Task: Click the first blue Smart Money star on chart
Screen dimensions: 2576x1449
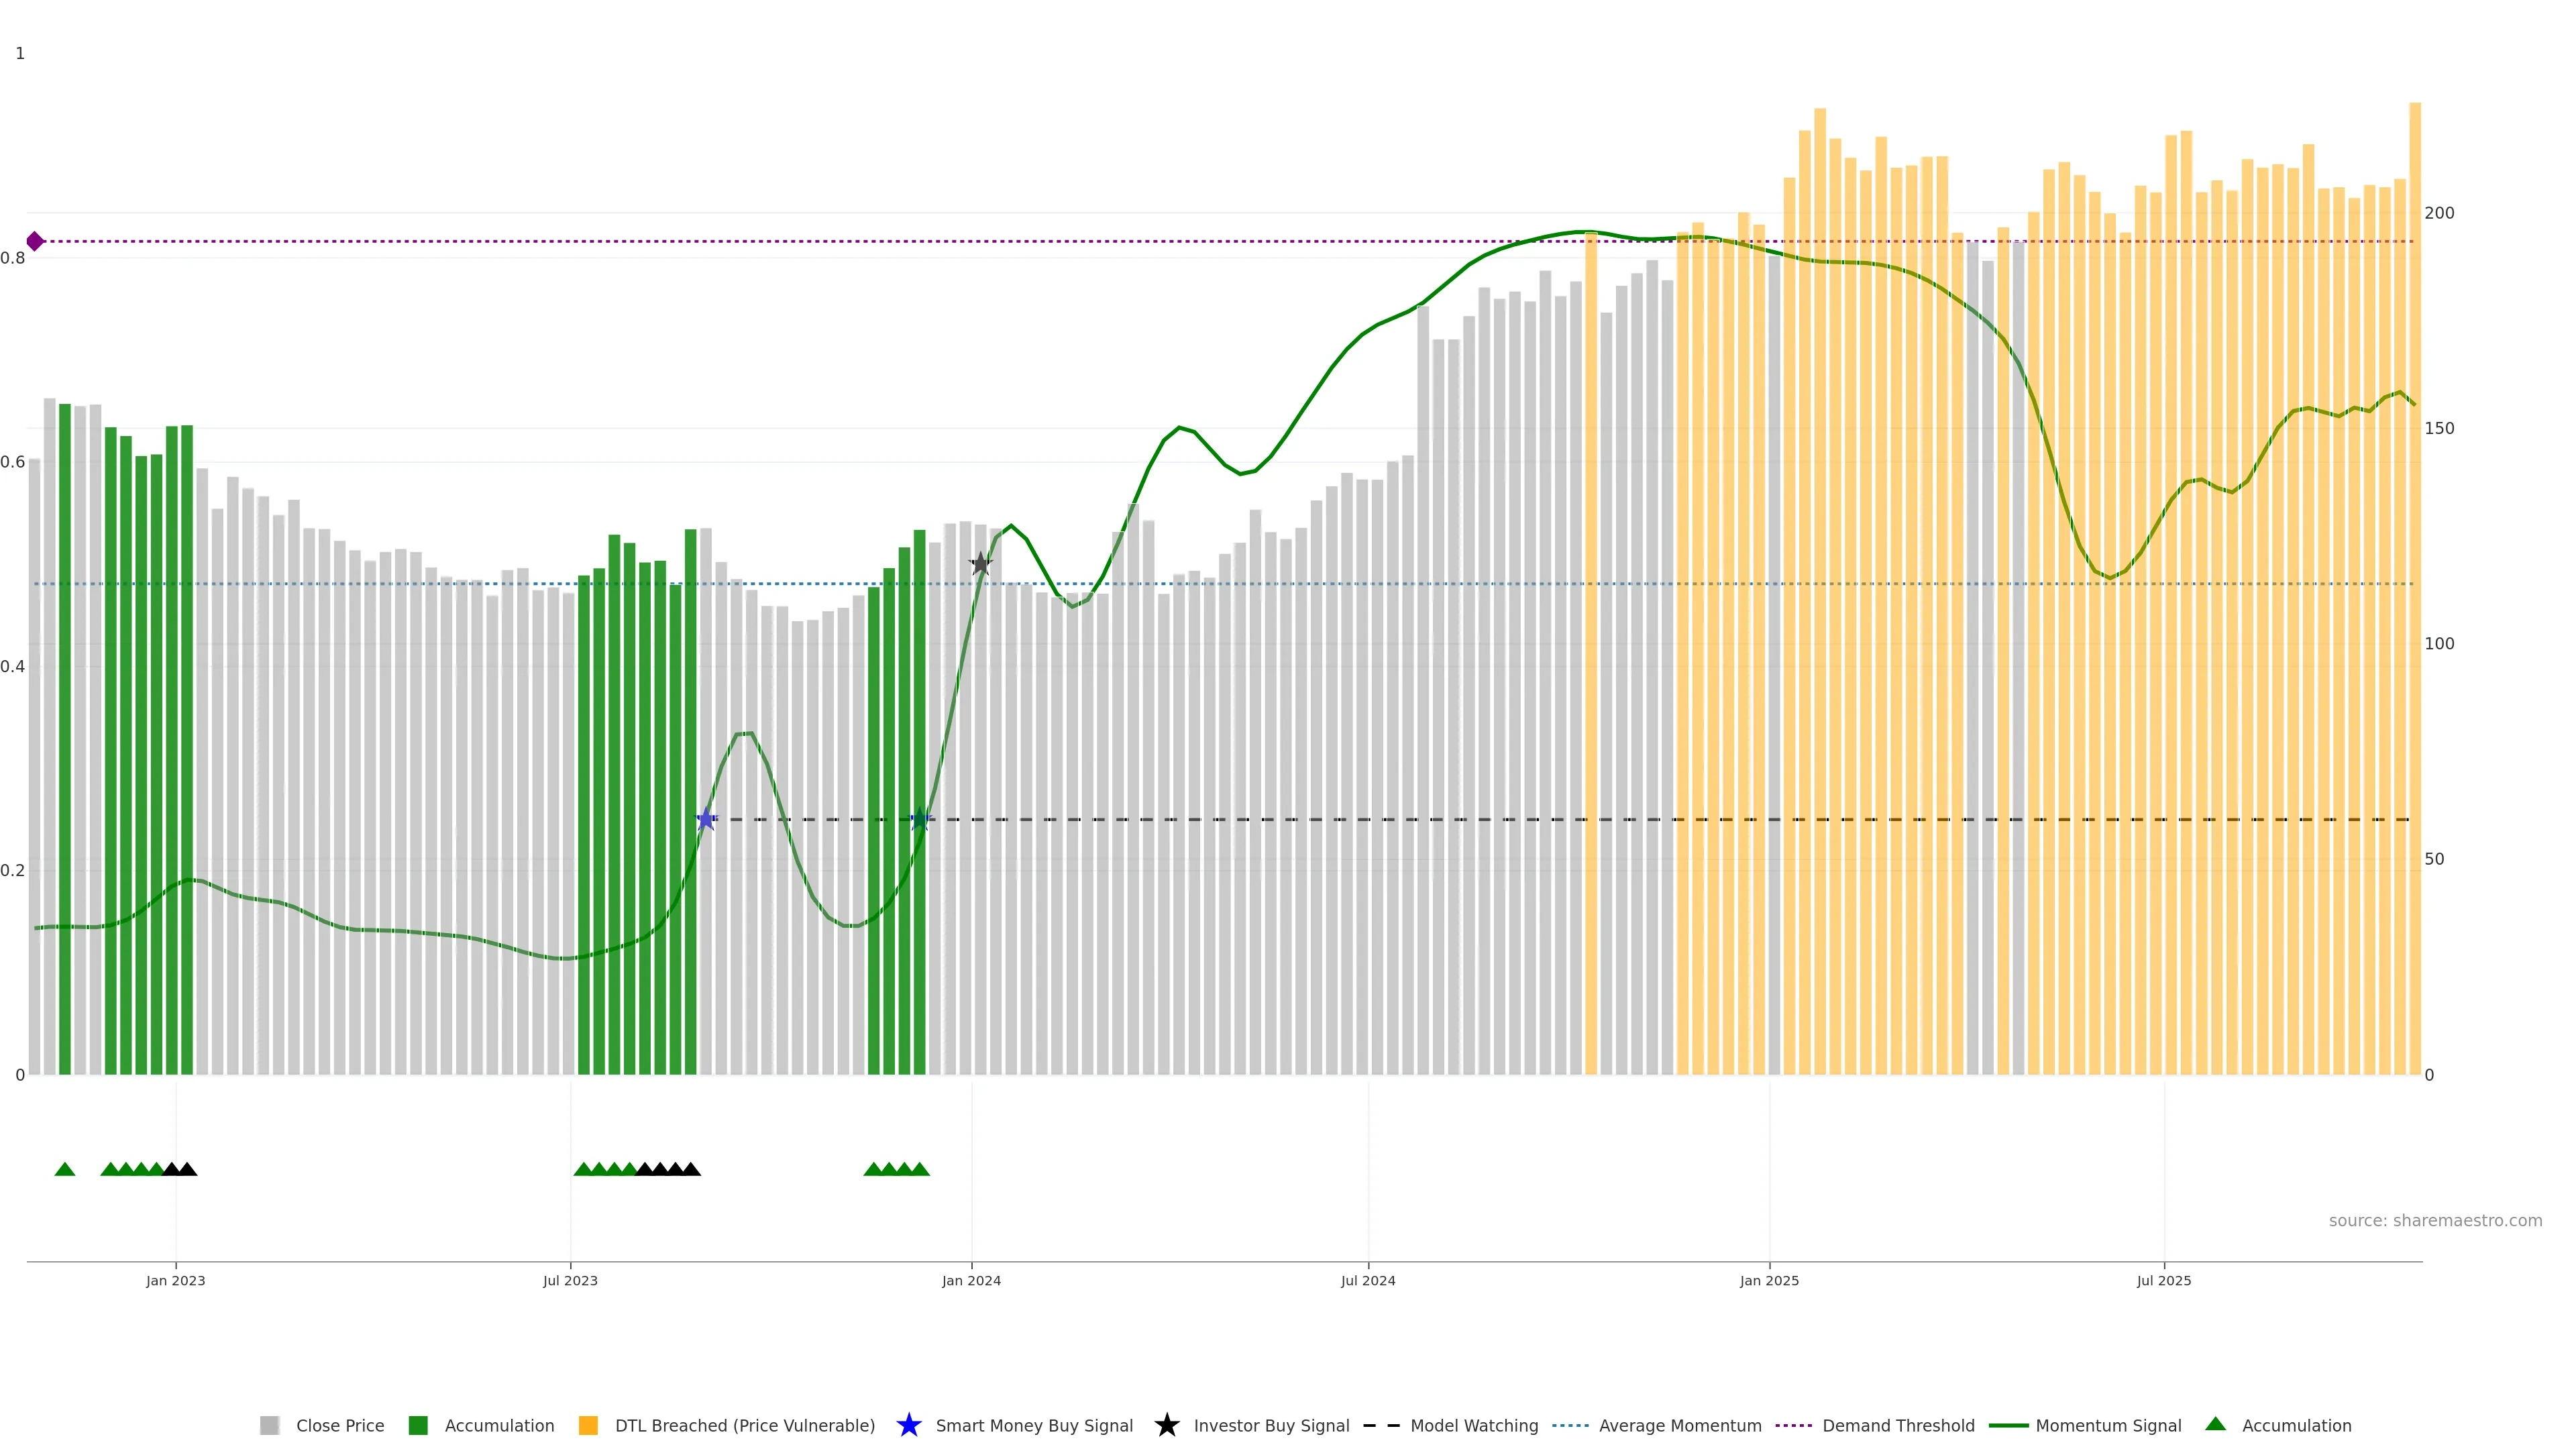Action: click(x=706, y=819)
